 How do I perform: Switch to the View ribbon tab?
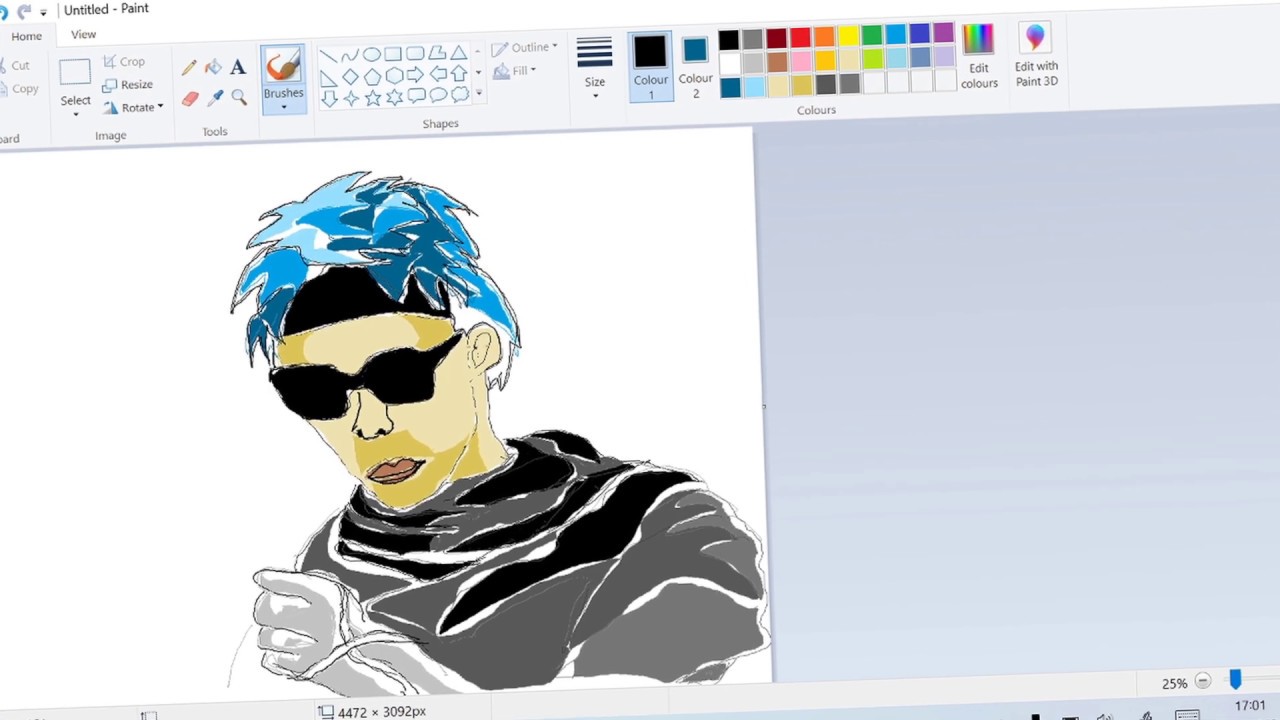(83, 34)
